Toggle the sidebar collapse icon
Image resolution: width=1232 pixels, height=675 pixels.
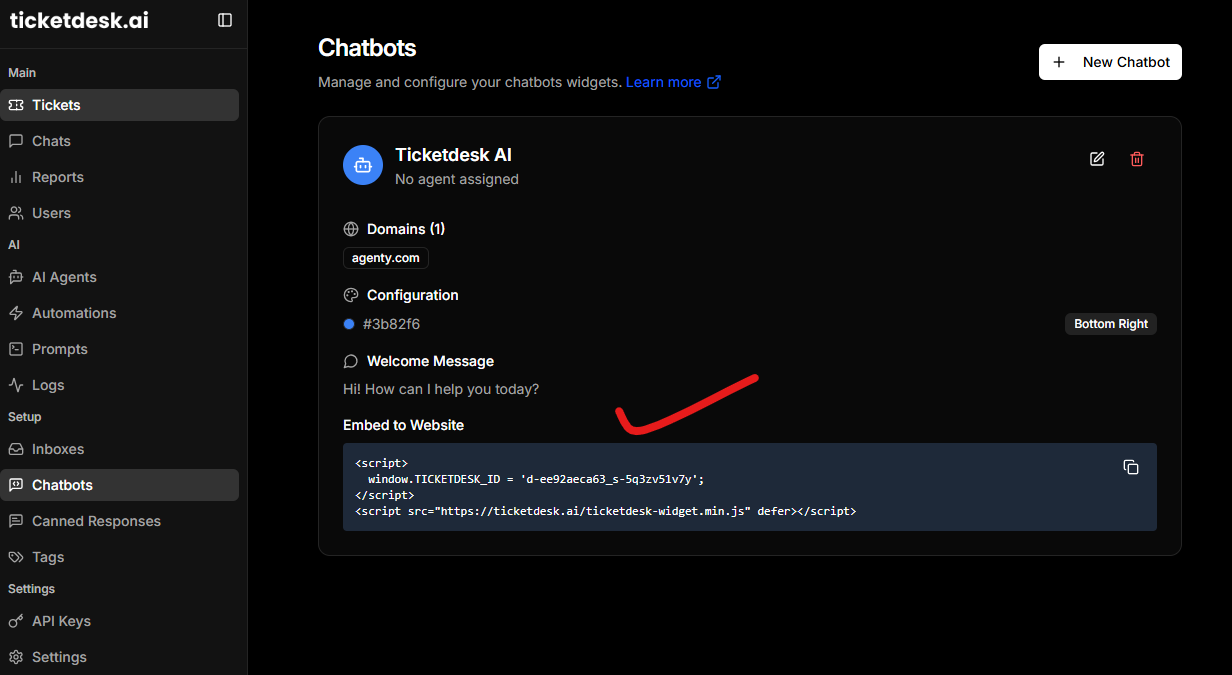click(x=225, y=20)
